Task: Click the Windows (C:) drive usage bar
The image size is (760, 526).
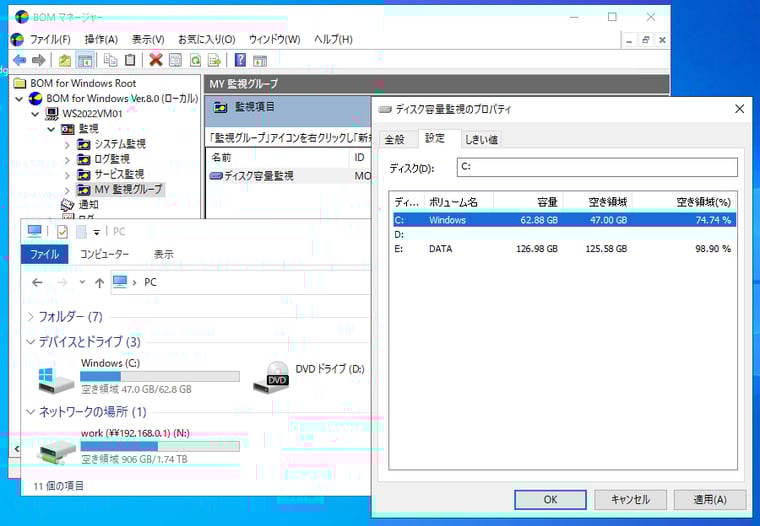Action: click(159, 376)
